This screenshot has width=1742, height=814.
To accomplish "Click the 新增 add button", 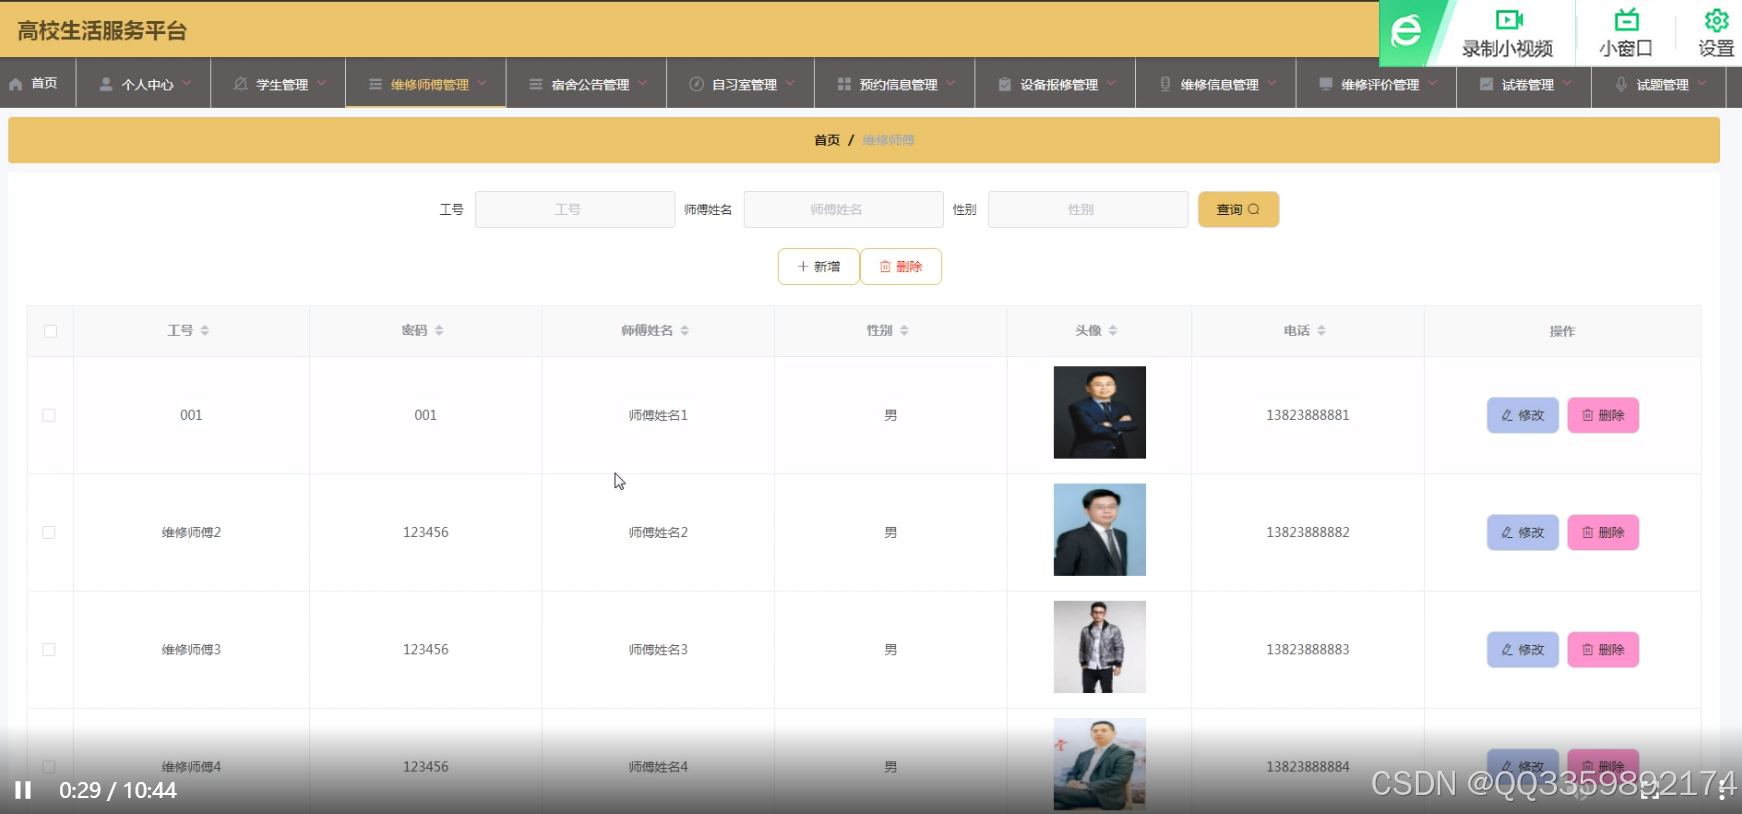I will (818, 266).
